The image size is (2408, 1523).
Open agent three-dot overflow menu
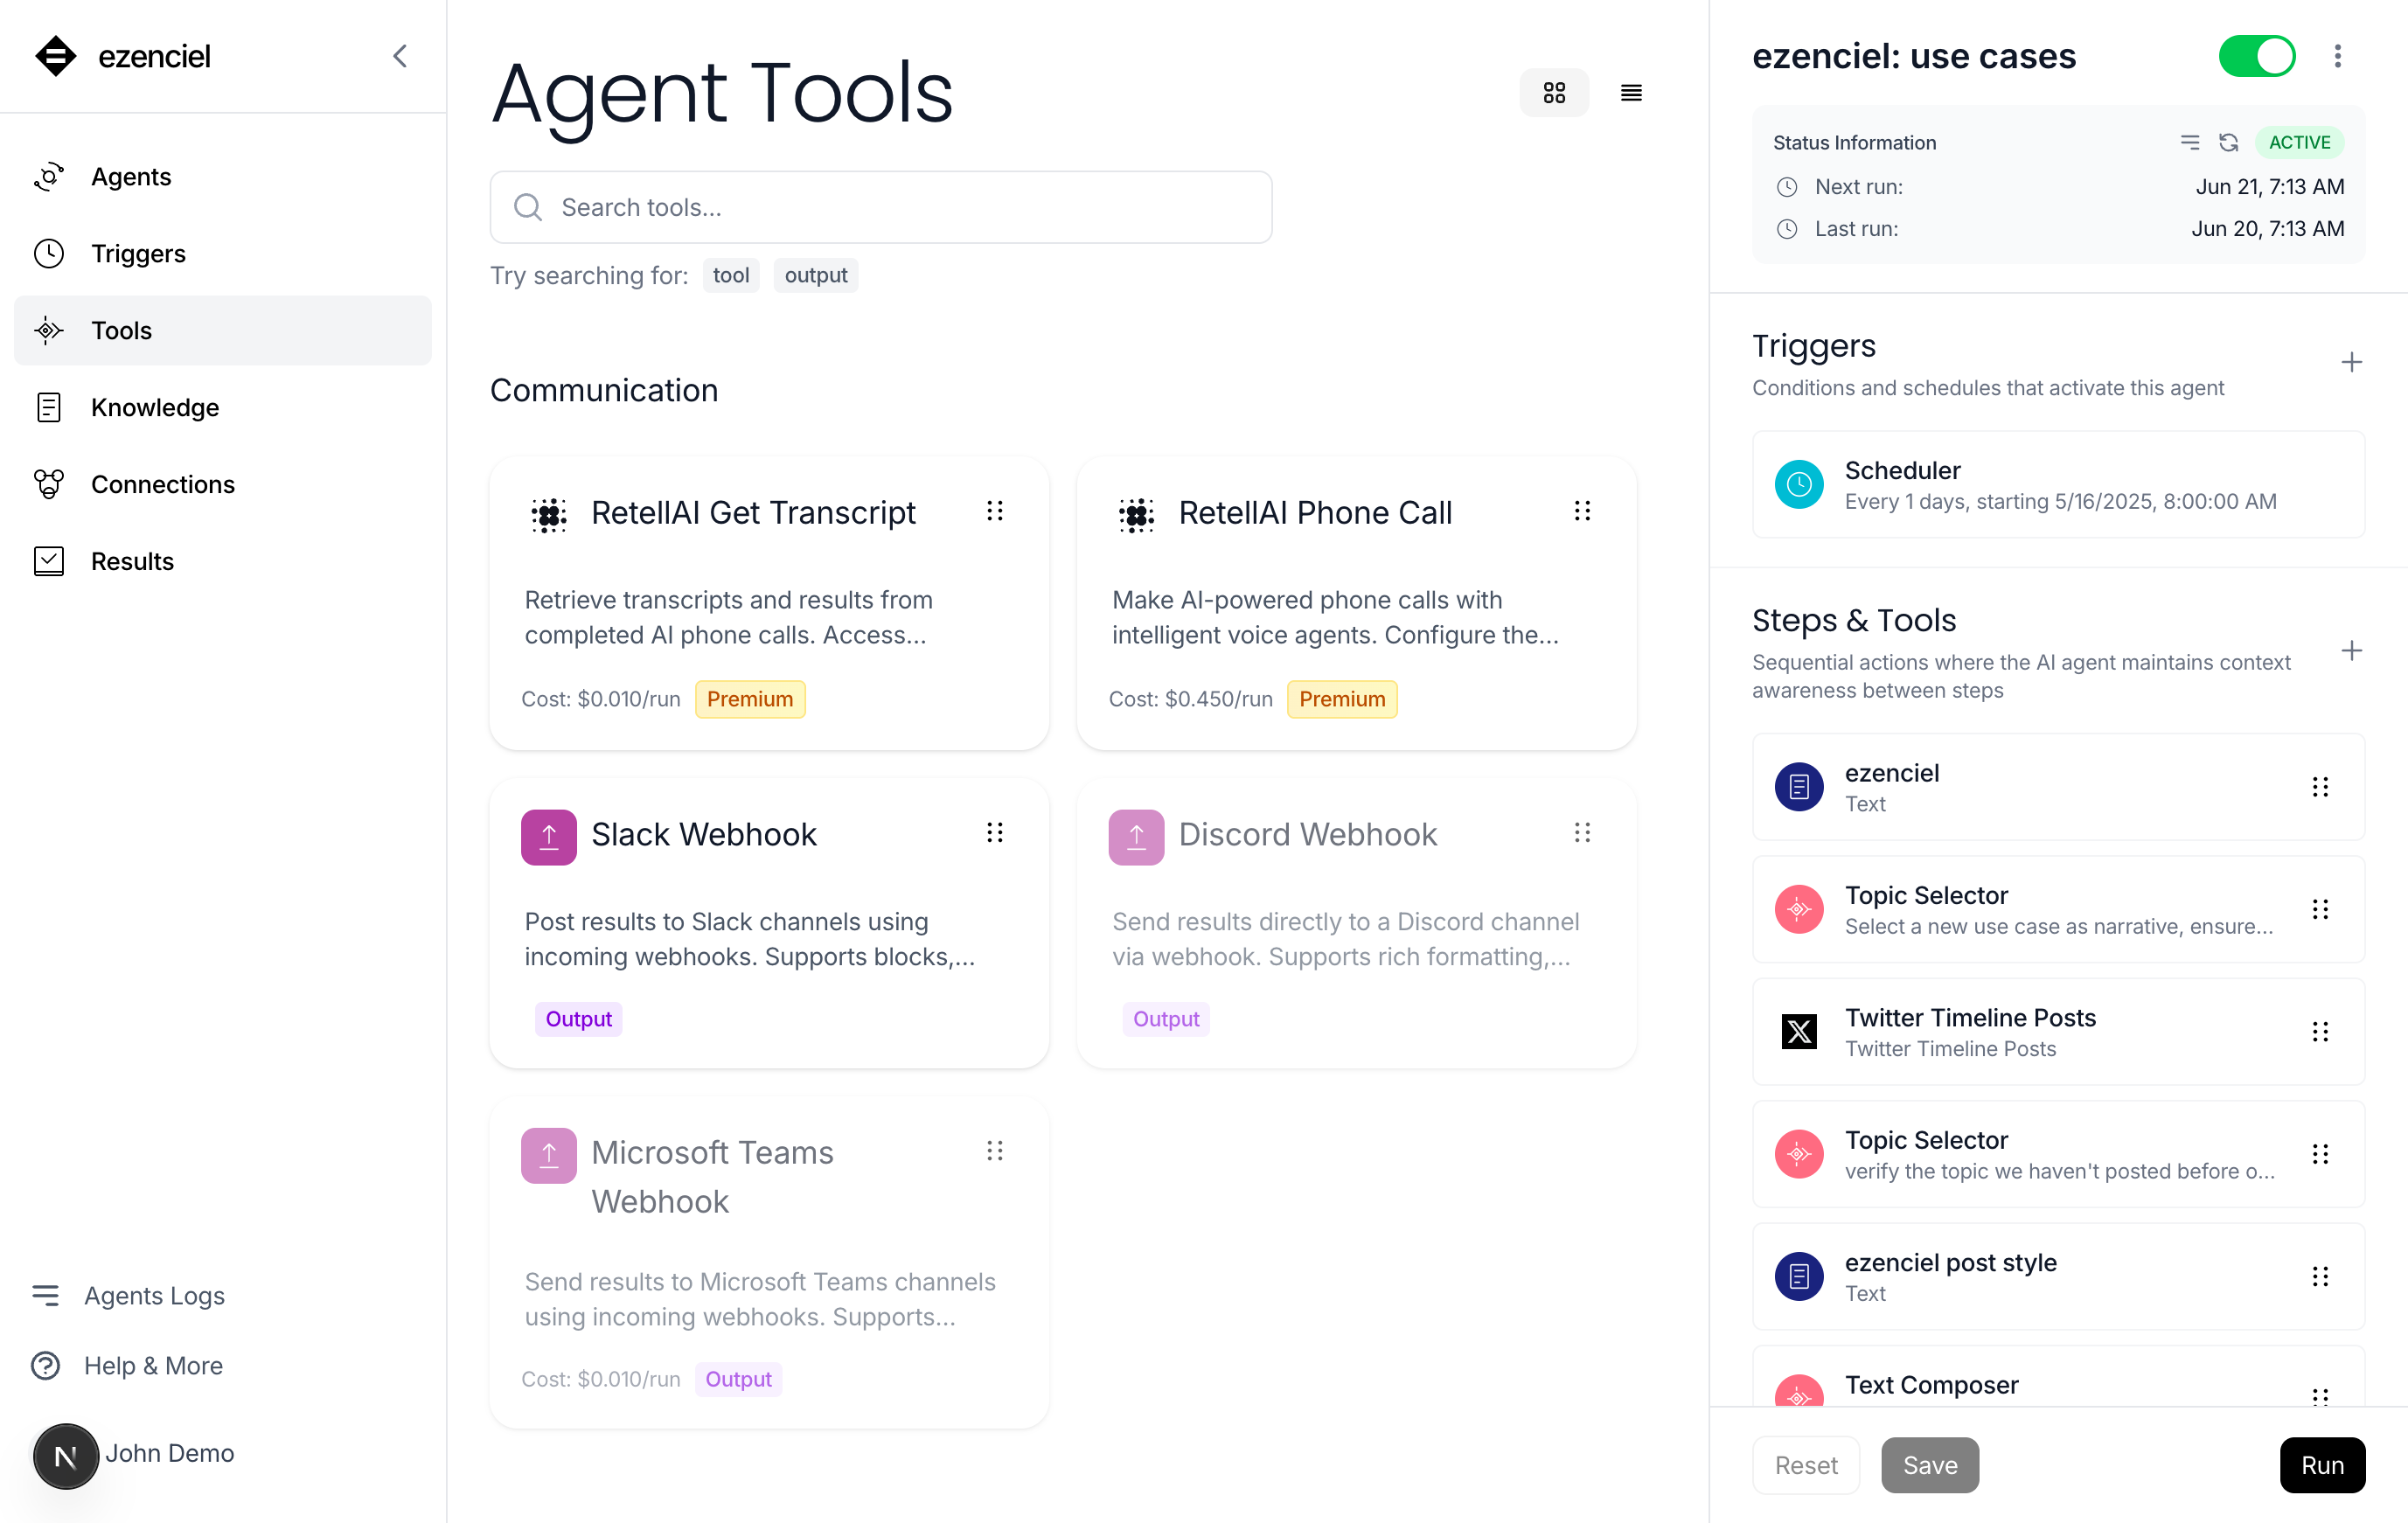tap(2337, 56)
